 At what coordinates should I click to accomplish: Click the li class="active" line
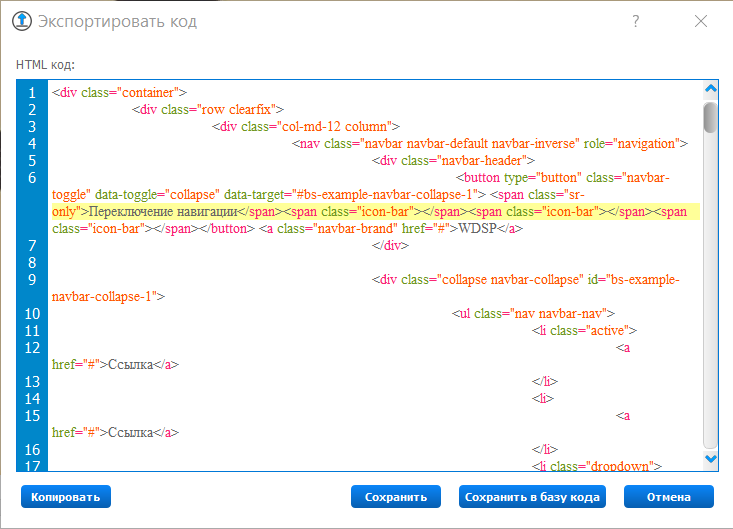[584, 331]
